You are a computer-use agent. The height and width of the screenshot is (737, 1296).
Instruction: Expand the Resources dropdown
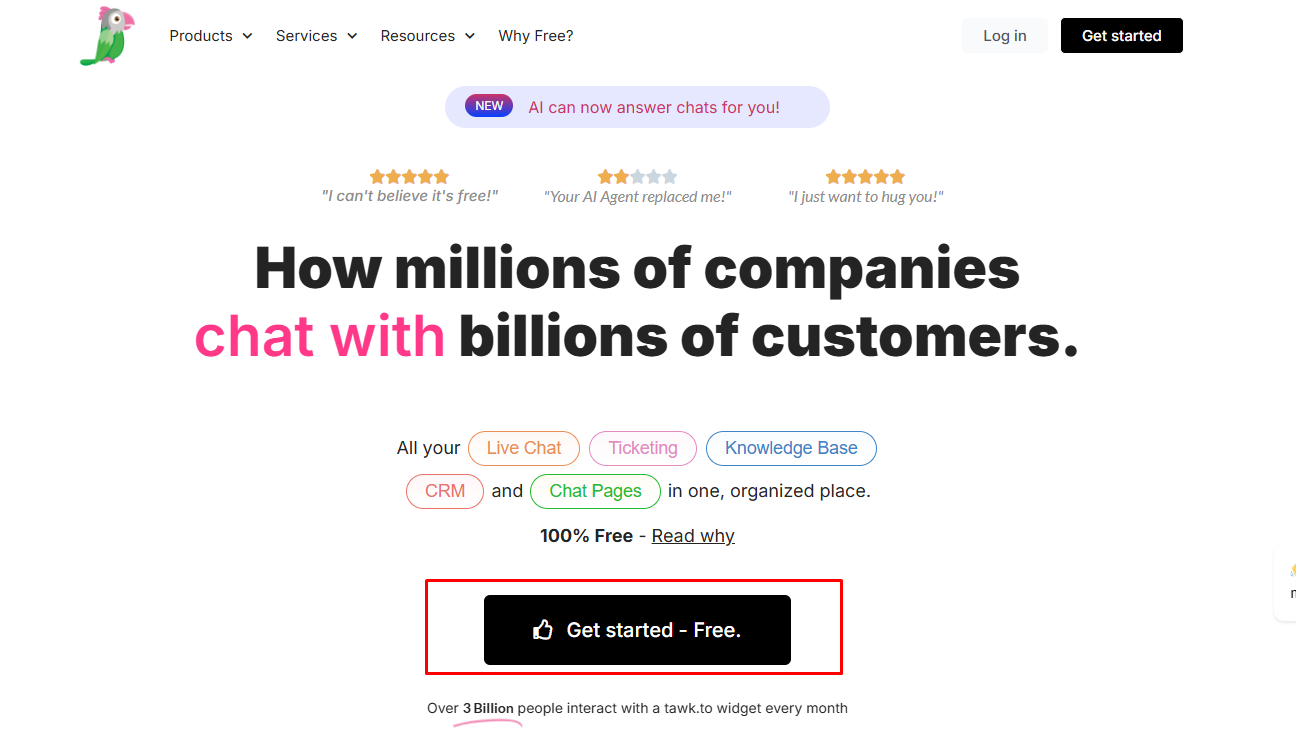427,35
